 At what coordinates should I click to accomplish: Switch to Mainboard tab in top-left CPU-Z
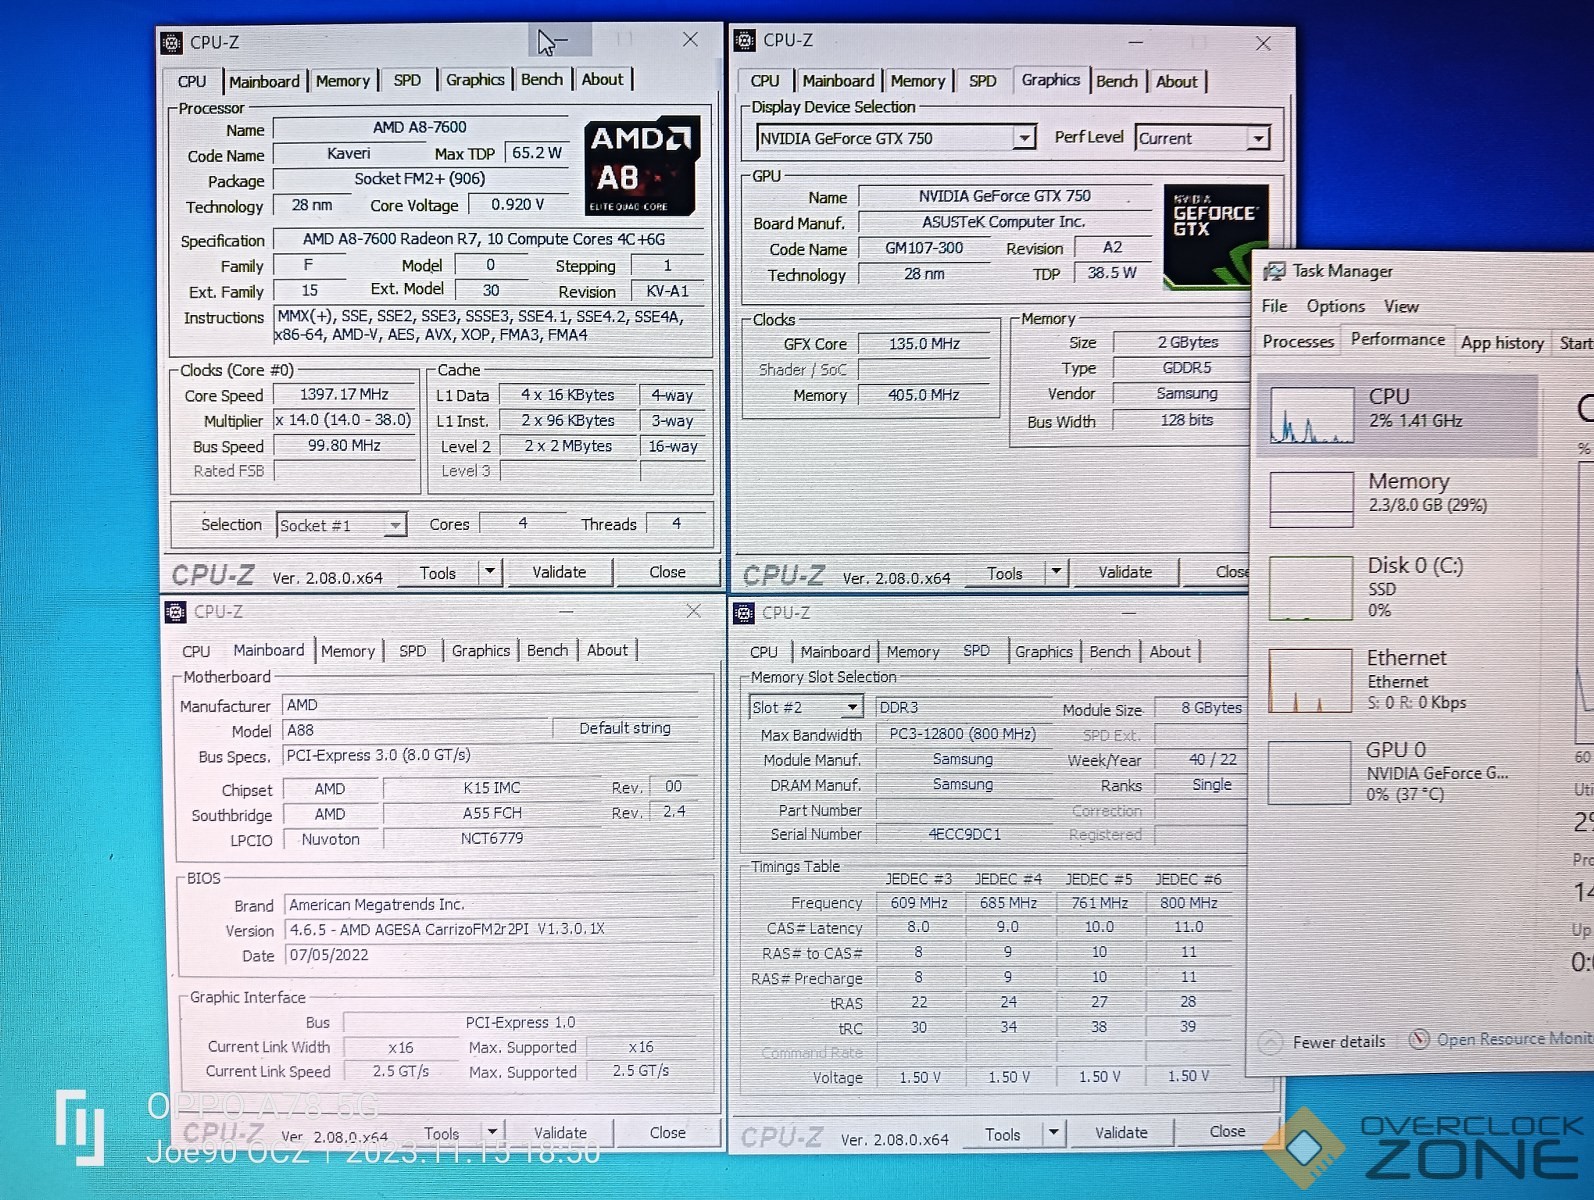[264, 81]
